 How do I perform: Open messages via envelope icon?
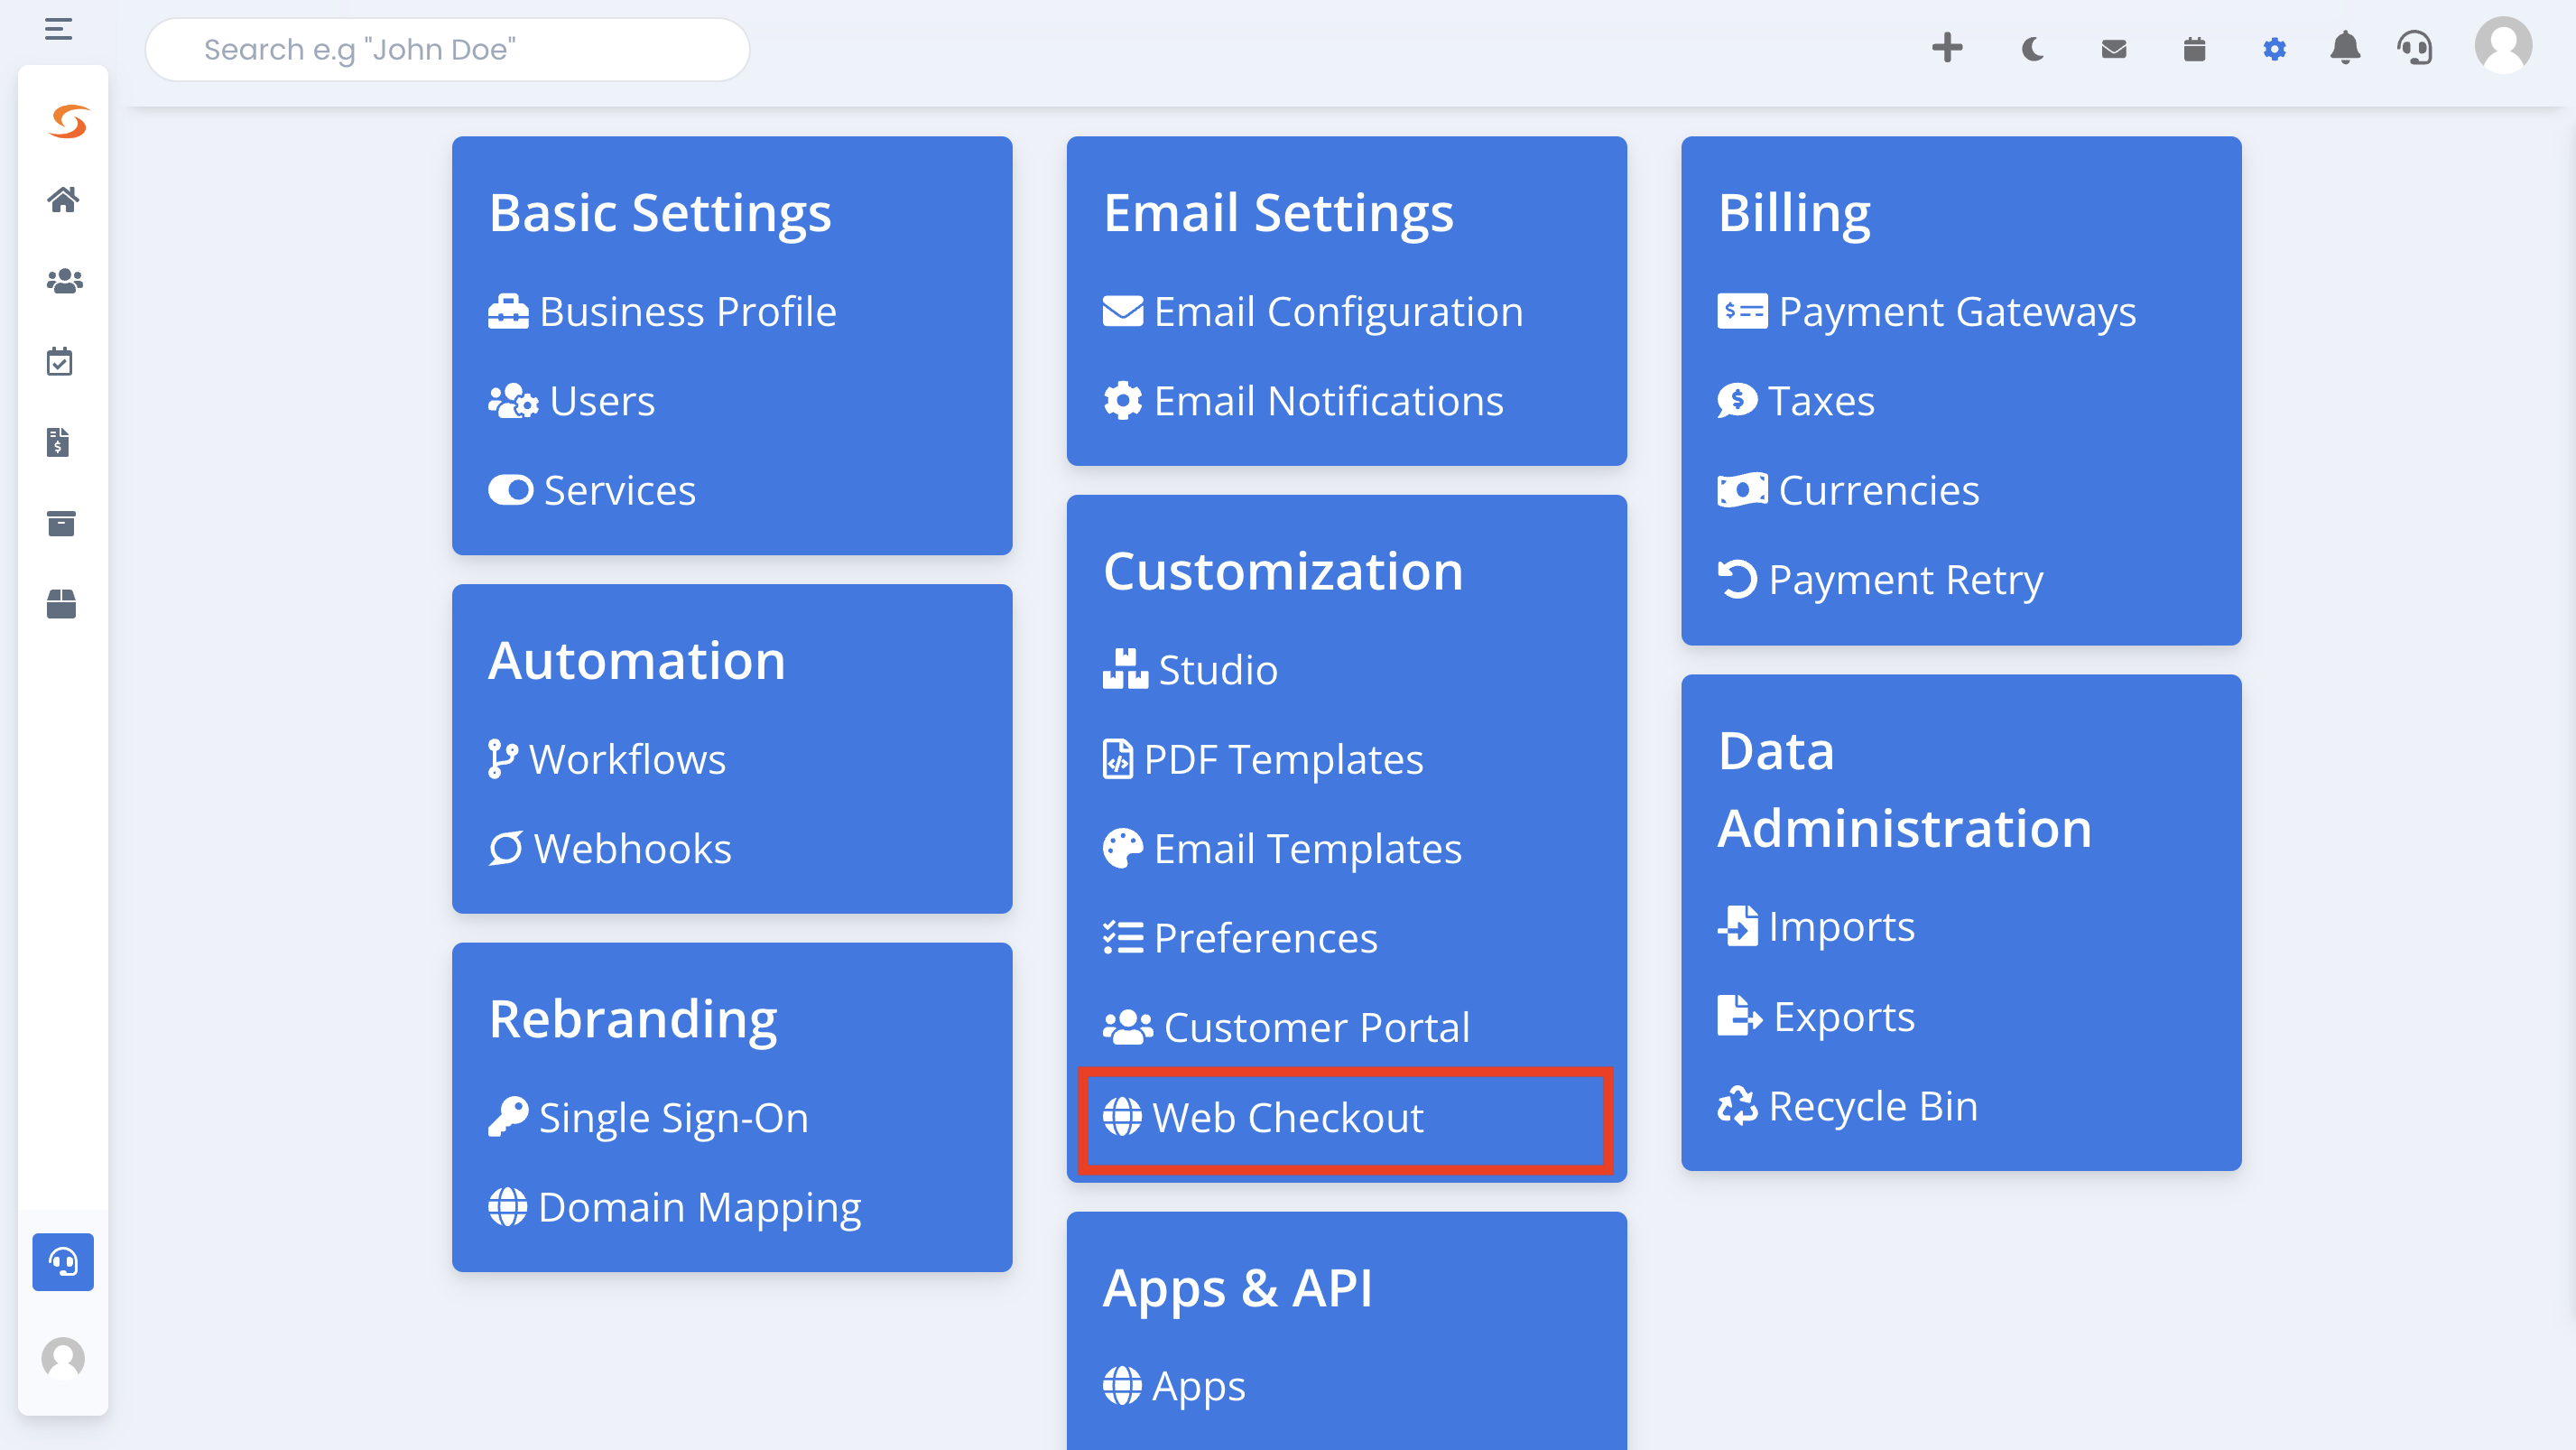coord(2113,49)
